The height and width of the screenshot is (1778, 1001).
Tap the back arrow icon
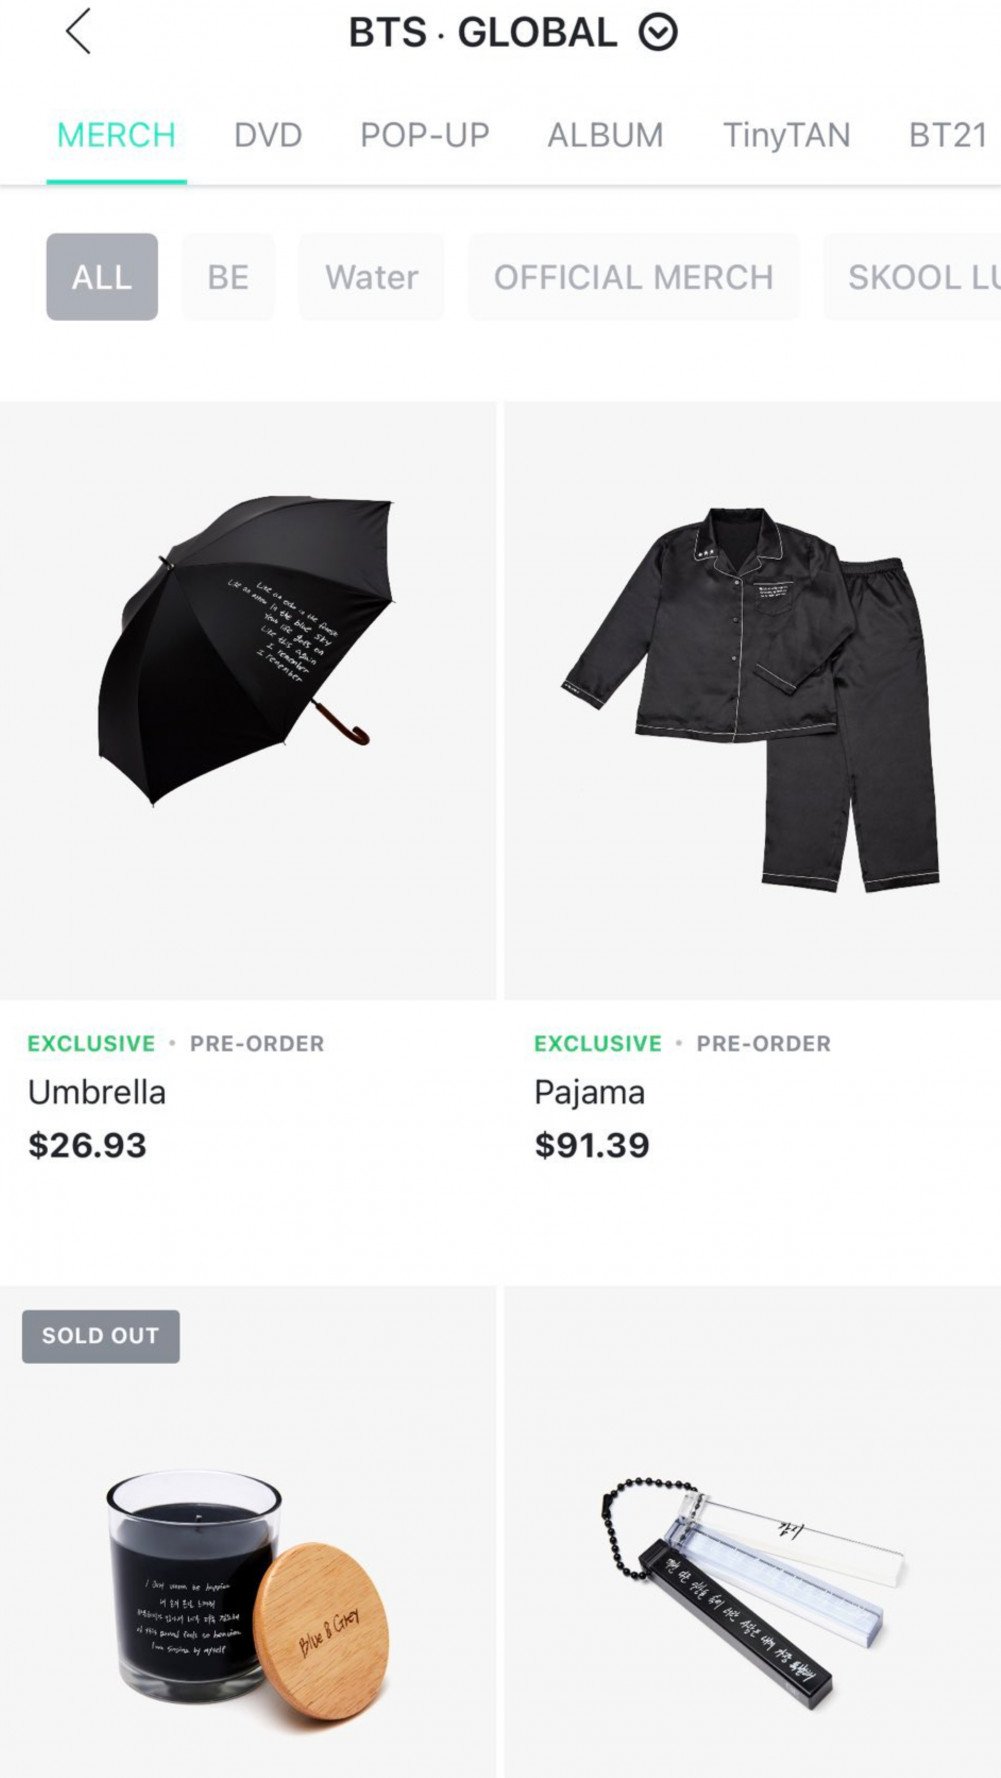(79, 31)
